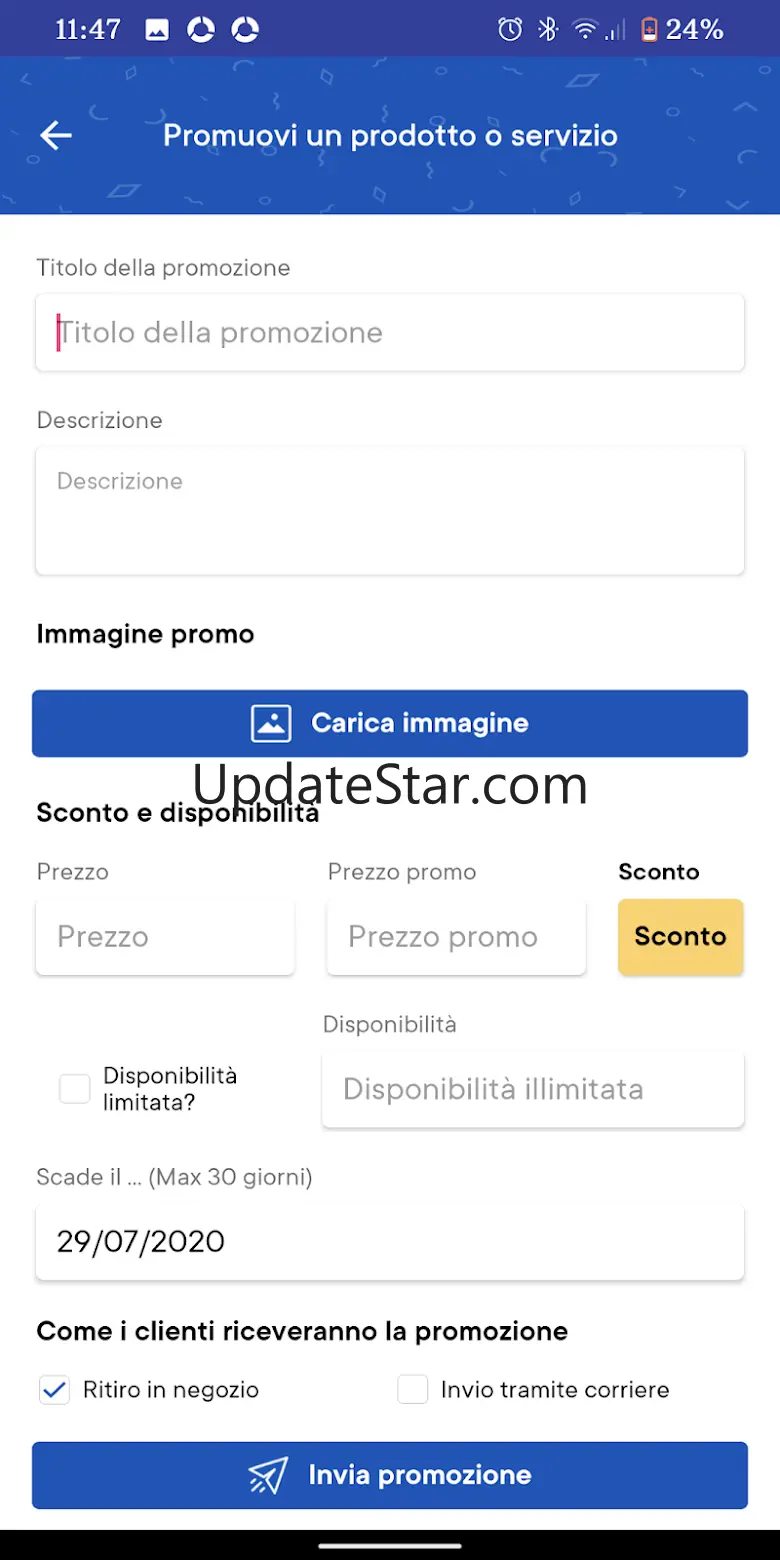Uncheck Ritiro in negozio option
Image resolution: width=780 pixels, height=1560 pixels.
[54, 1390]
